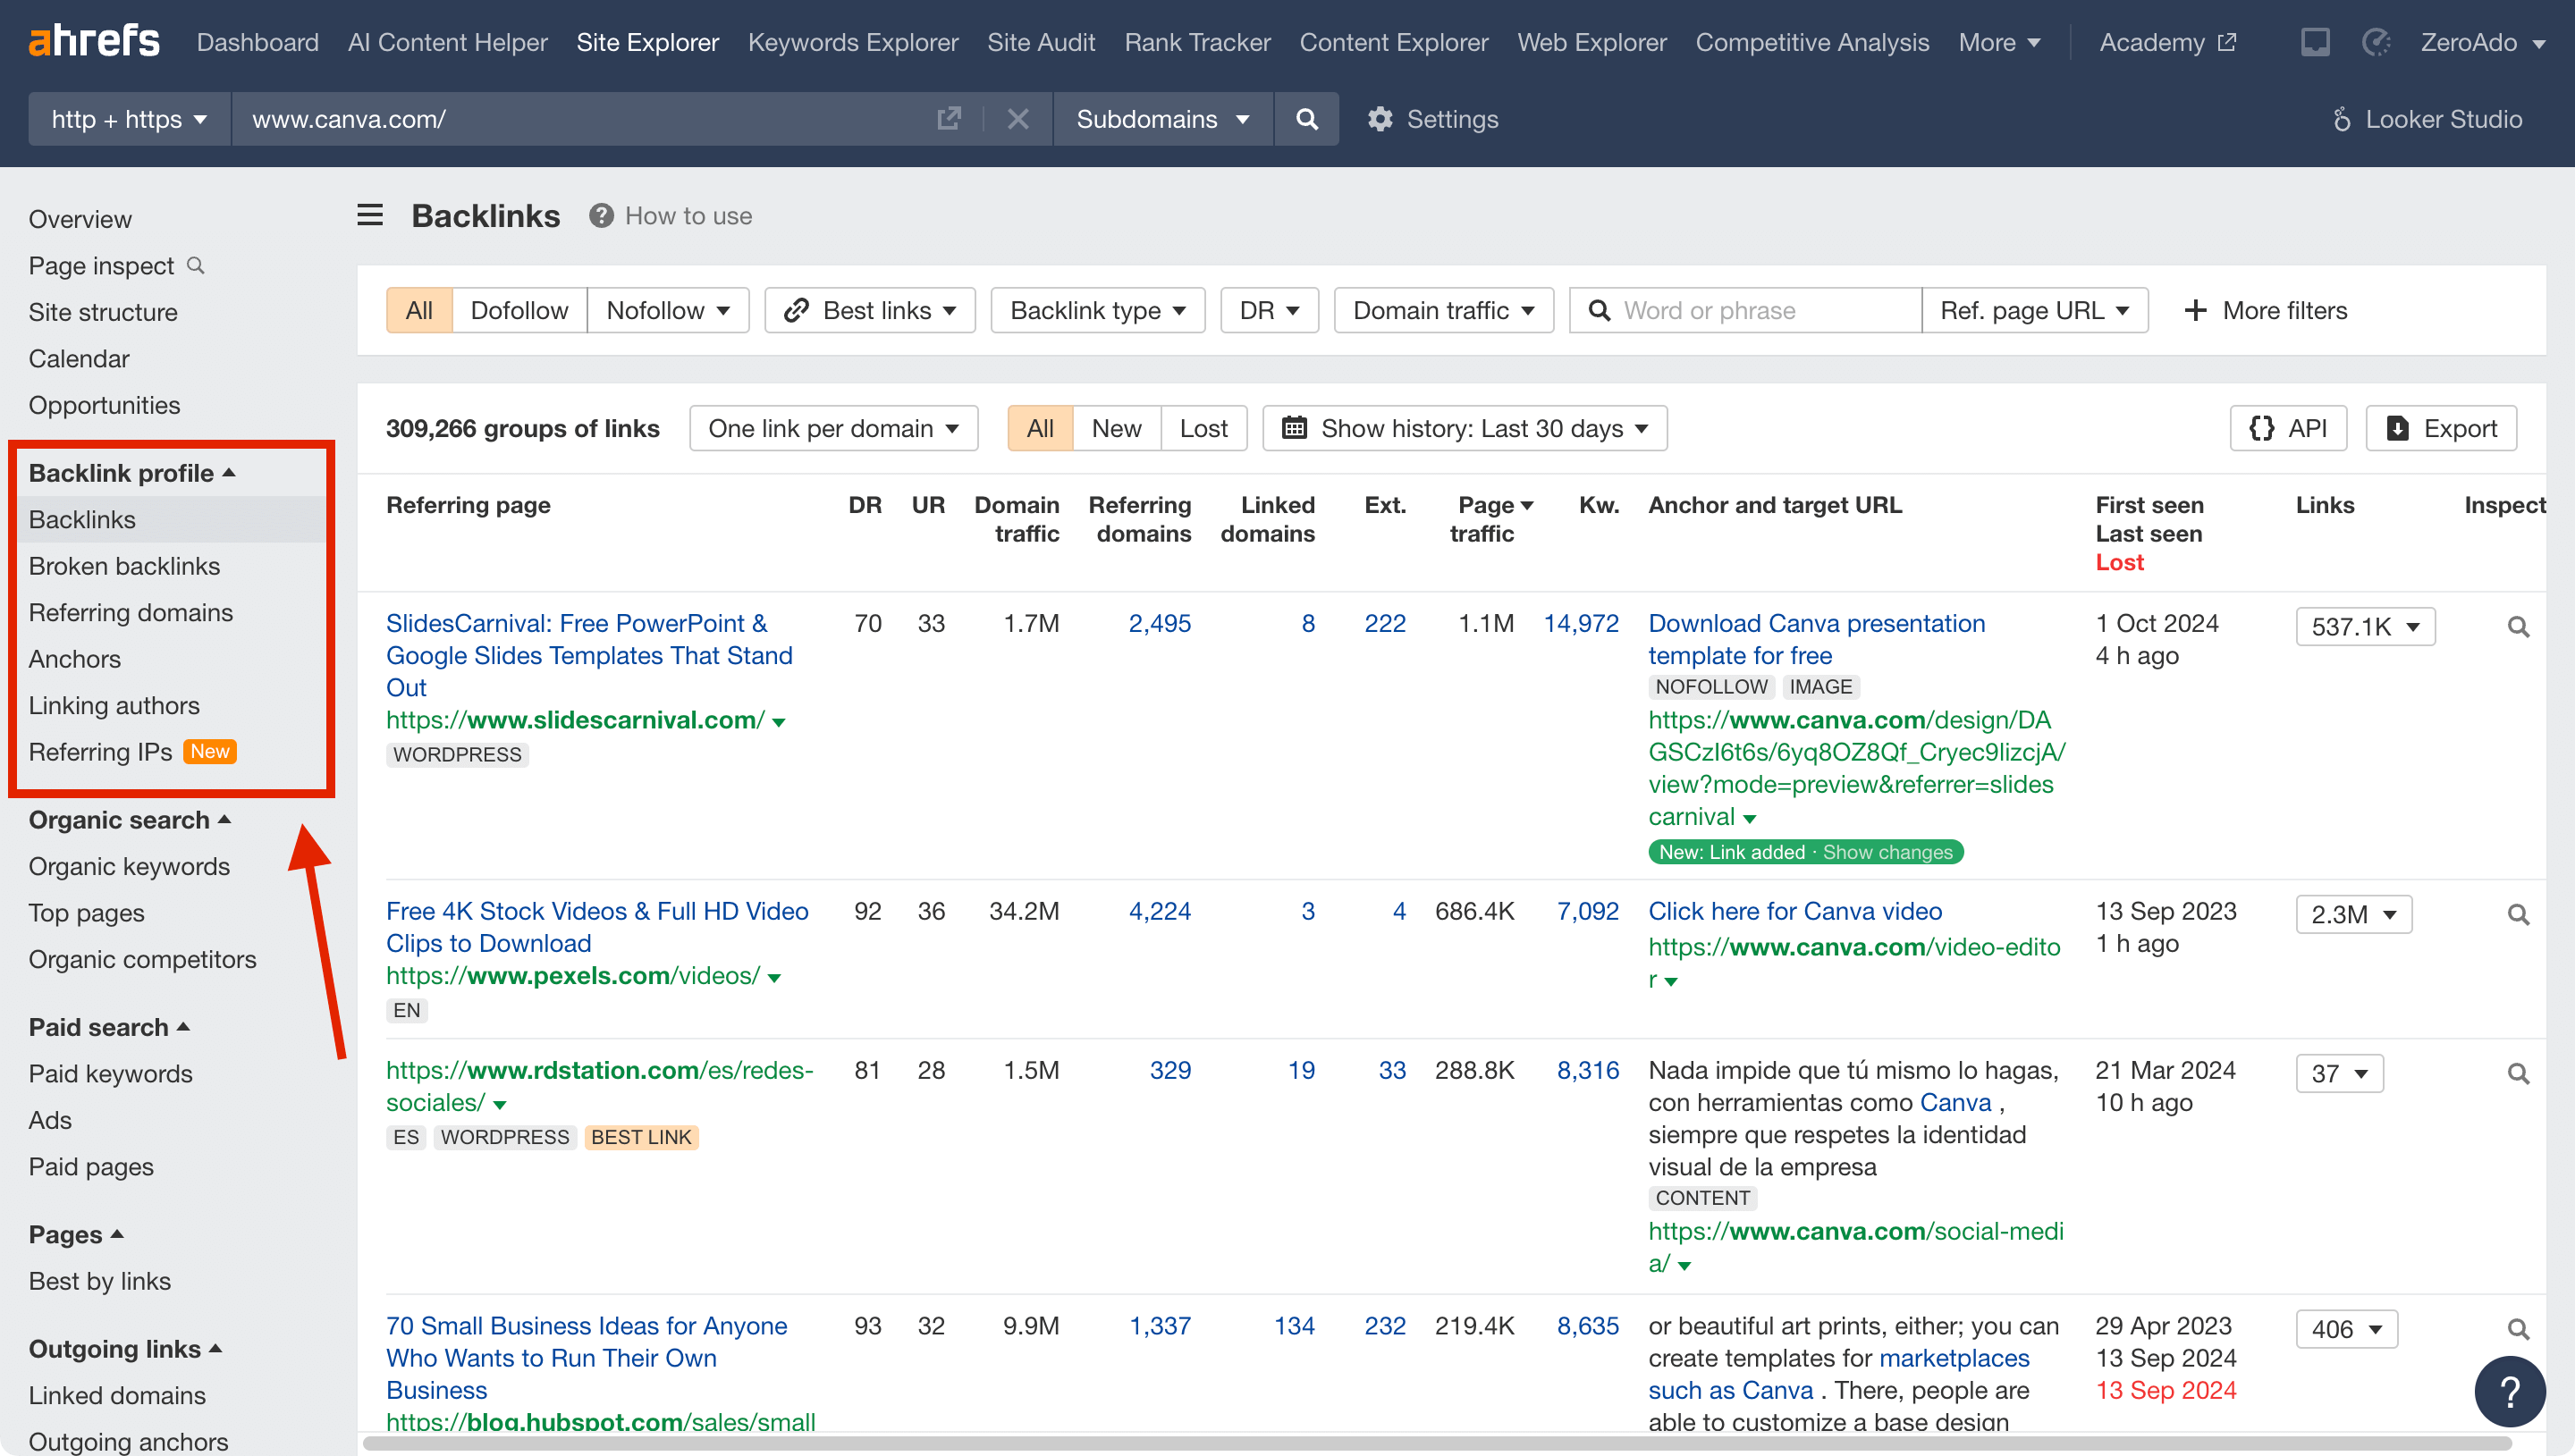Open Referring domains in the sidebar
Screen dimensions: 2575x1456
[131, 612]
